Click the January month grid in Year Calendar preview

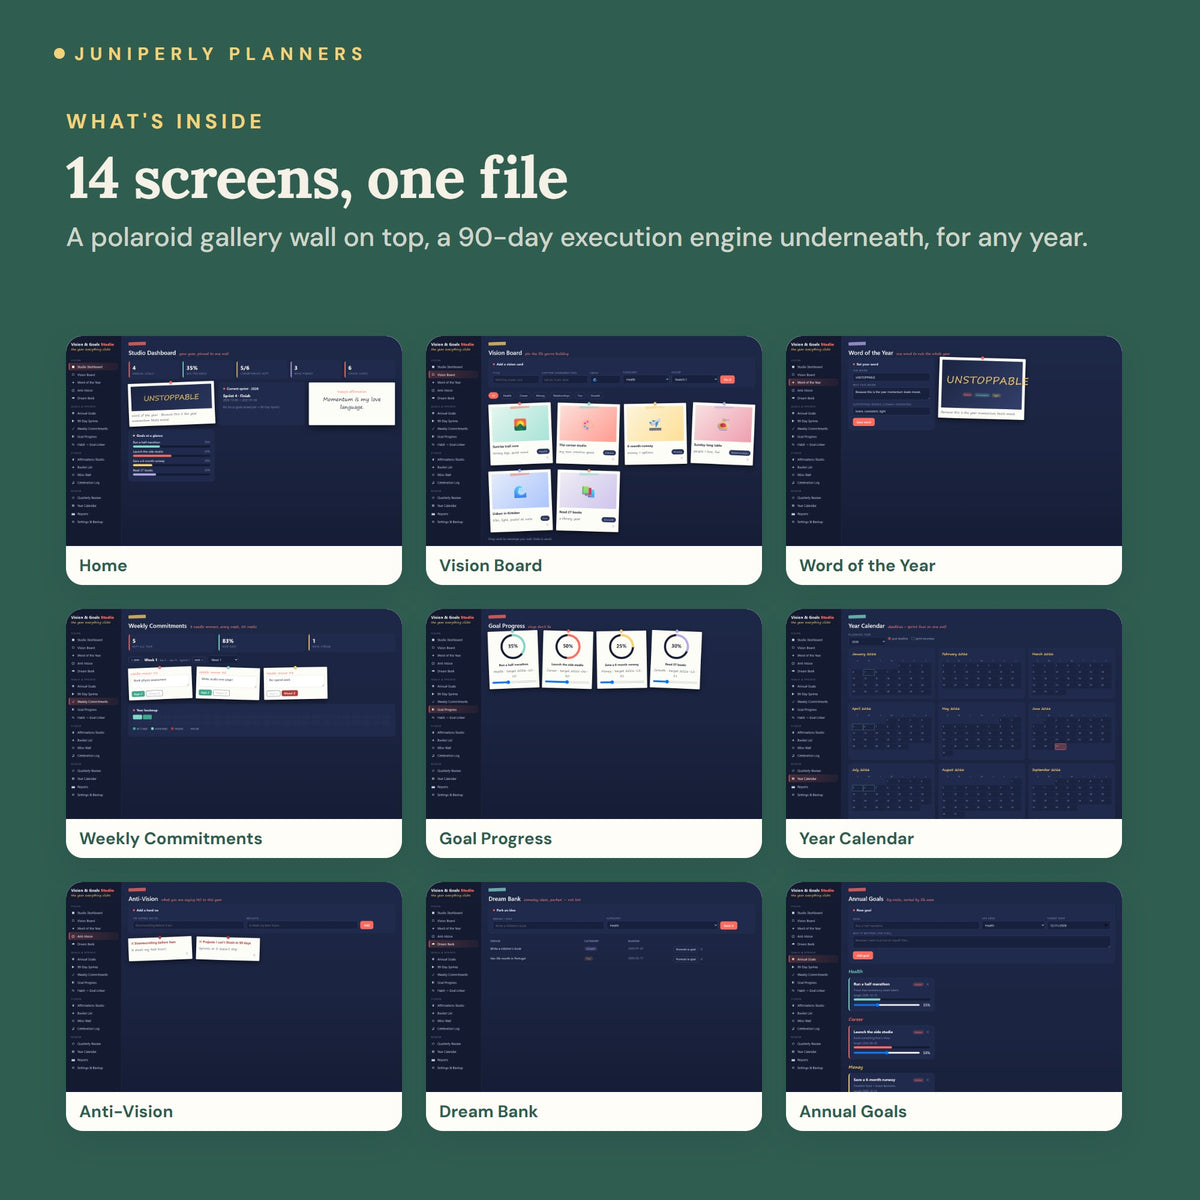tap(890, 674)
